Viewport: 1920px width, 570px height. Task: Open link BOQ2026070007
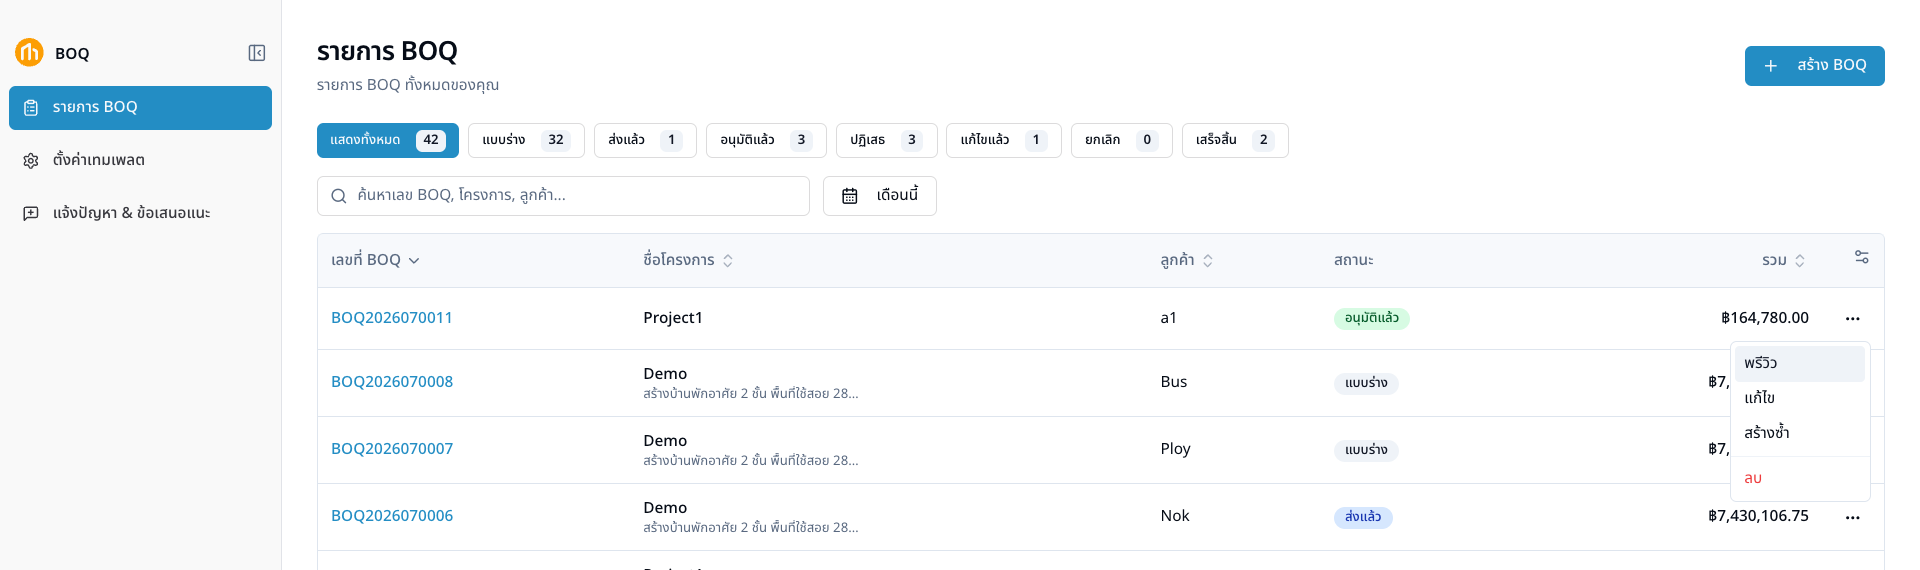[392, 449]
